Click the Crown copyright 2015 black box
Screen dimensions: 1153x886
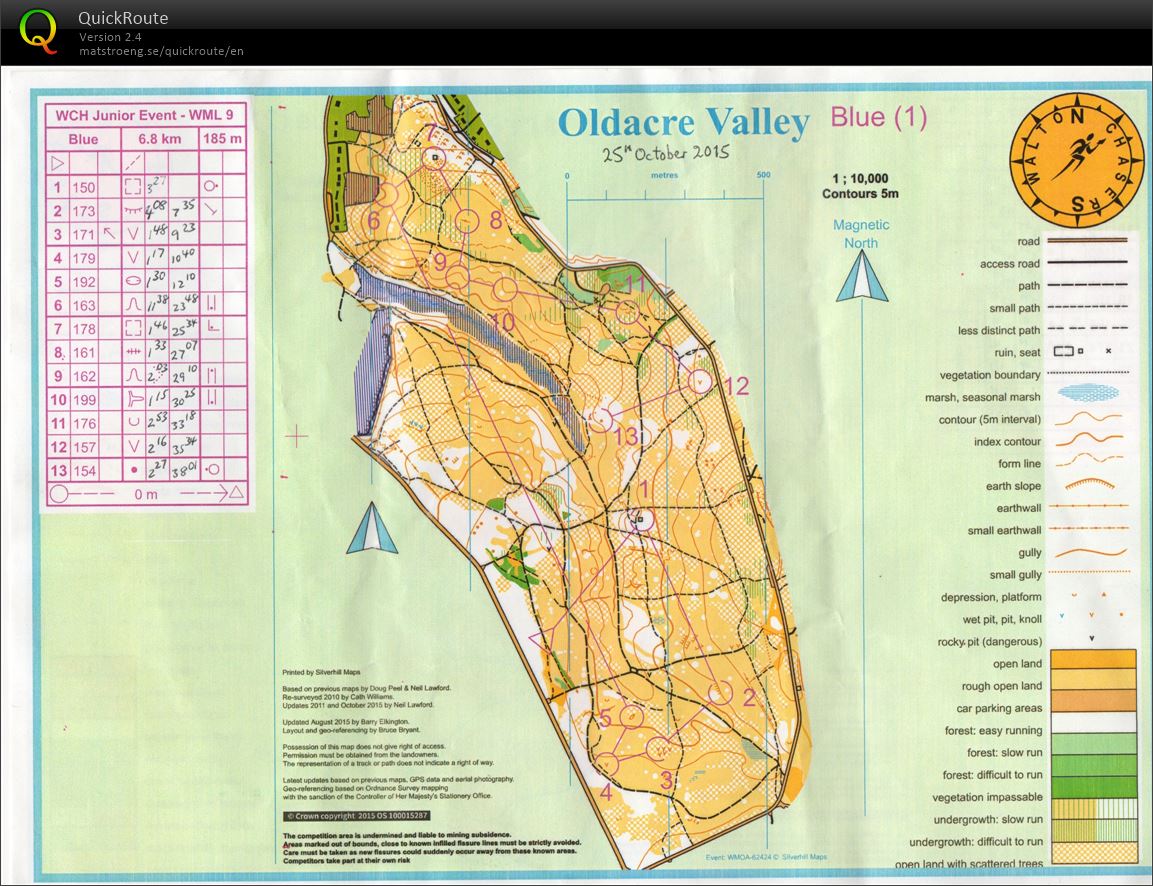[x=357, y=815]
